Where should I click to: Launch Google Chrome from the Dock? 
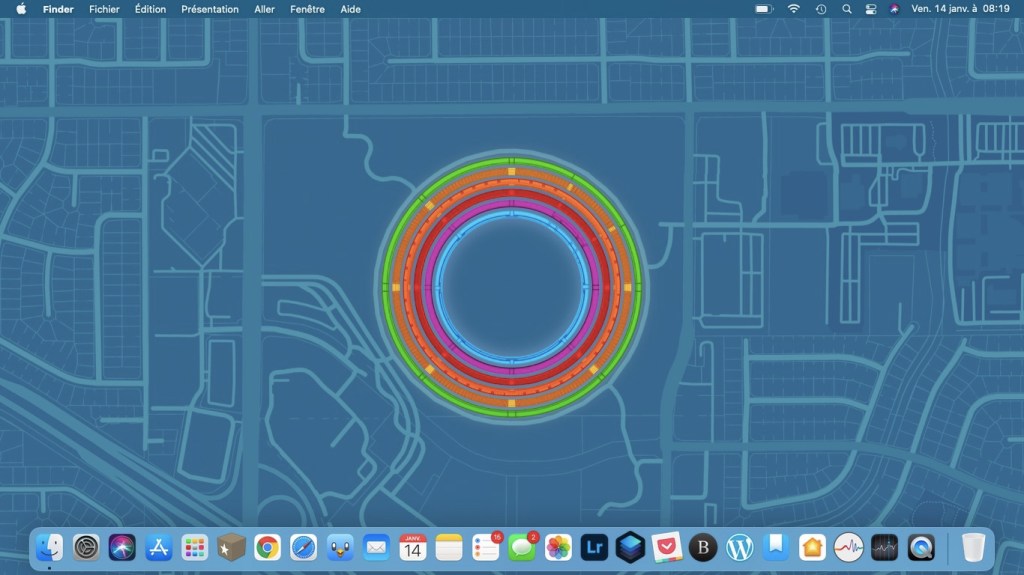(x=267, y=547)
